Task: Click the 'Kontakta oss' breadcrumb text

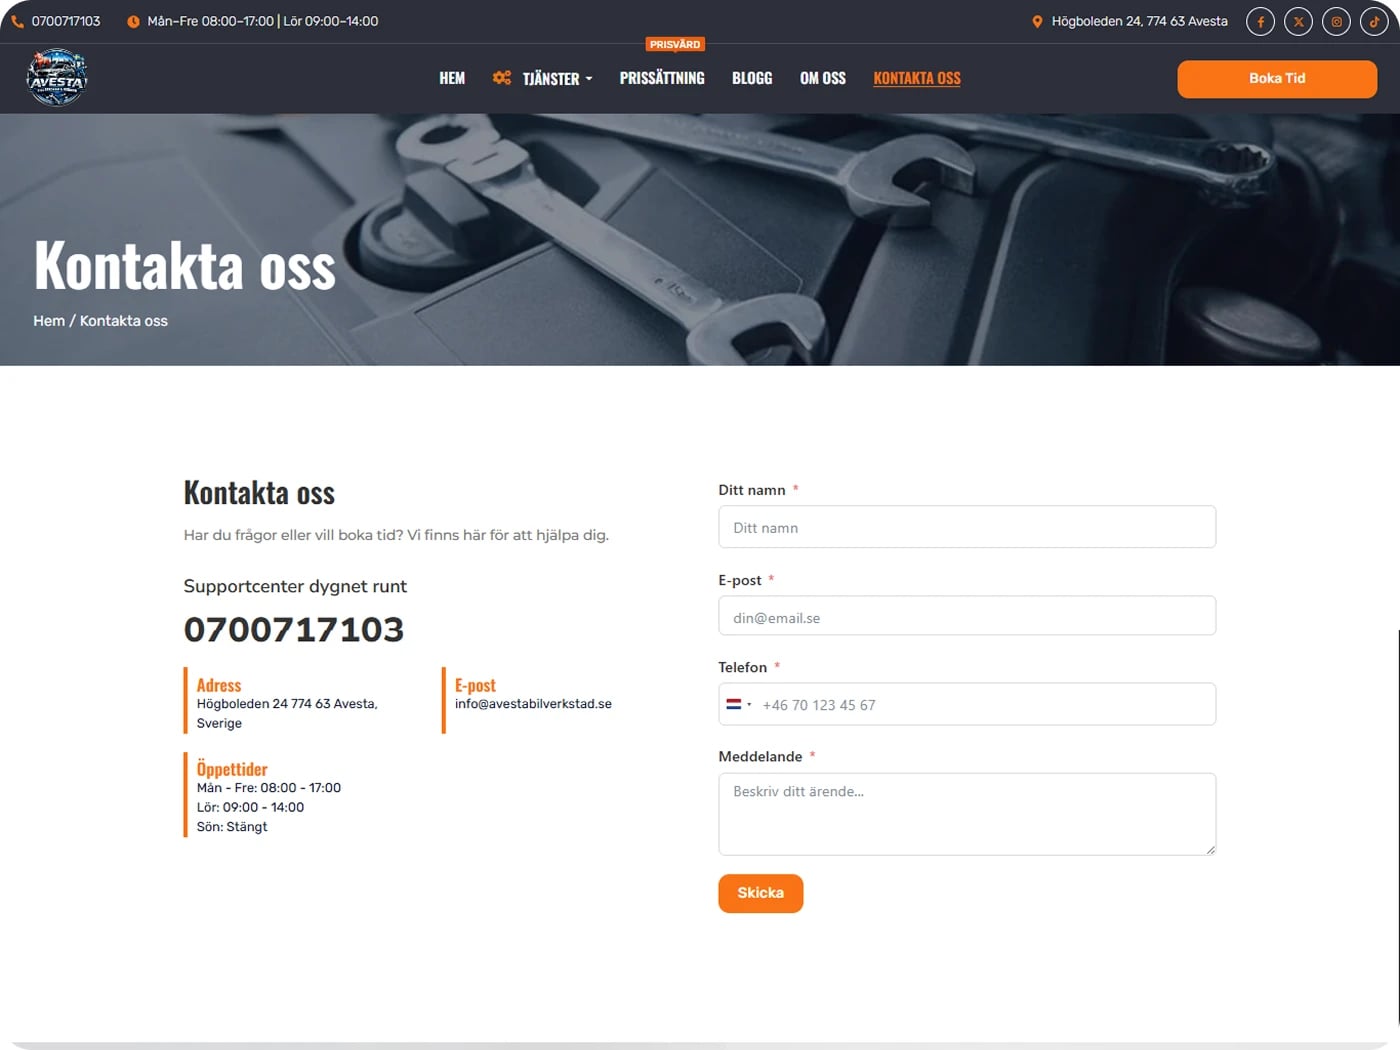Action: [124, 321]
